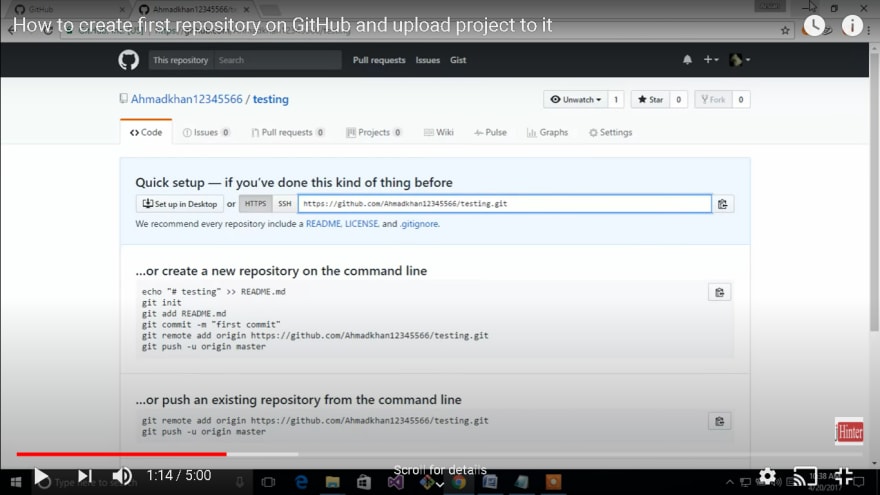The height and width of the screenshot is (495, 880).
Task: Copy the repository URL to clipboard
Action: click(723, 204)
